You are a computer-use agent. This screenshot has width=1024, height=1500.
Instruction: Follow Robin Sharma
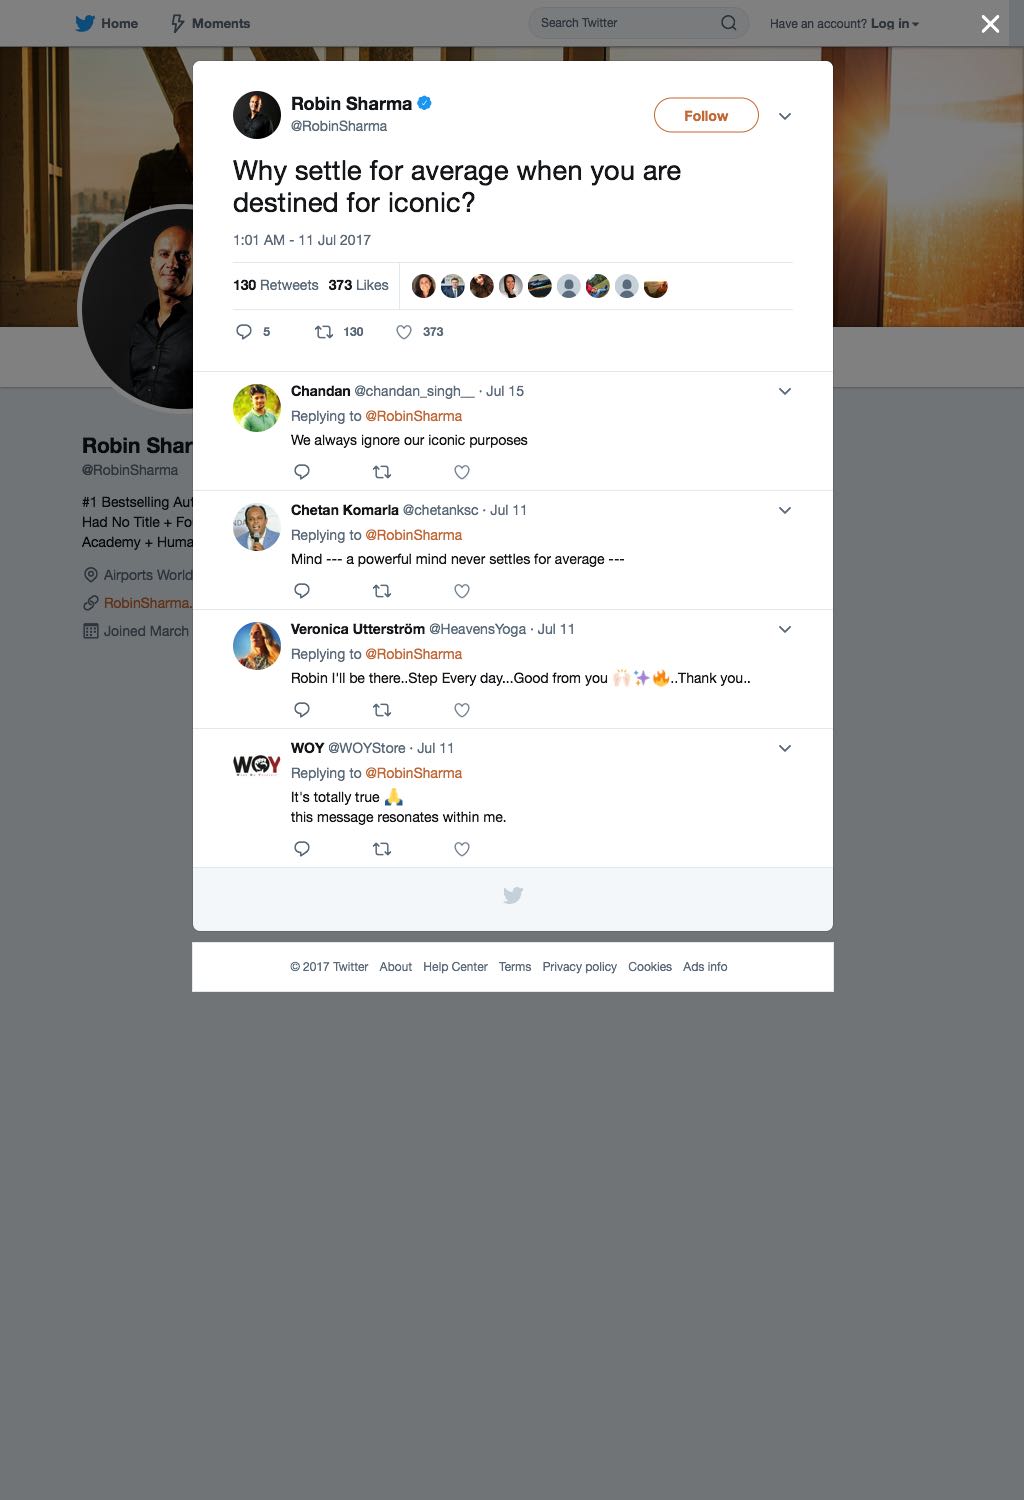(x=706, y=116)
